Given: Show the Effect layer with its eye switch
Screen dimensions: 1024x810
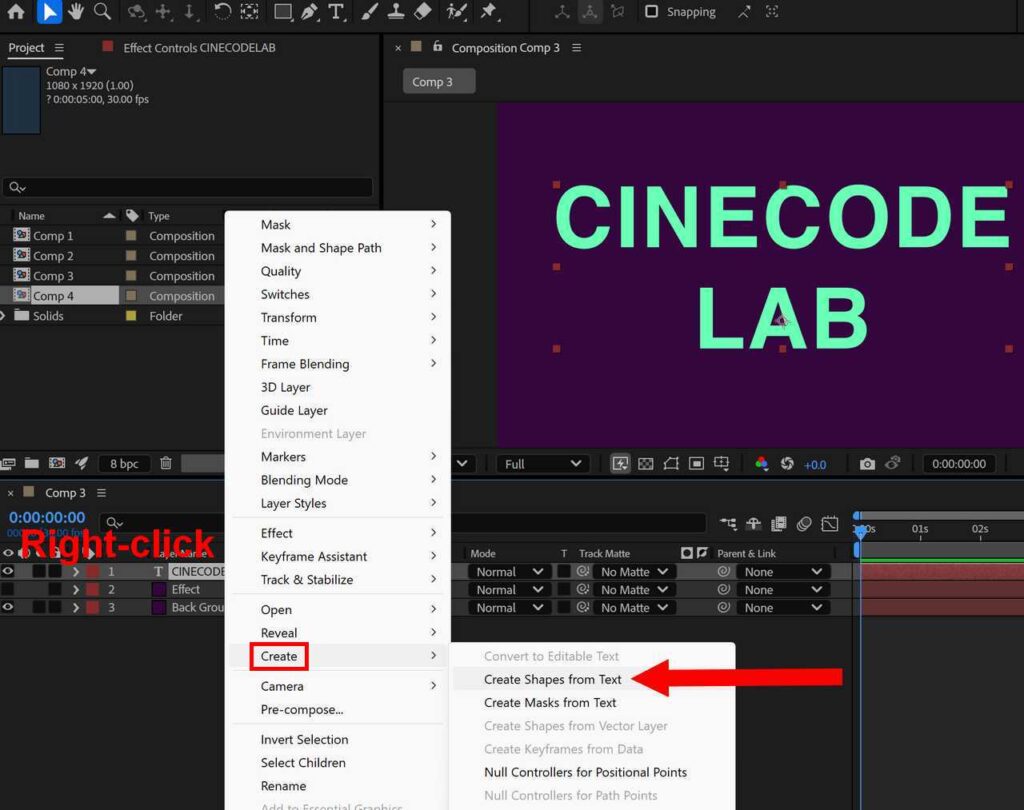Looking at the screenshot, I should (x=8, y=589).
